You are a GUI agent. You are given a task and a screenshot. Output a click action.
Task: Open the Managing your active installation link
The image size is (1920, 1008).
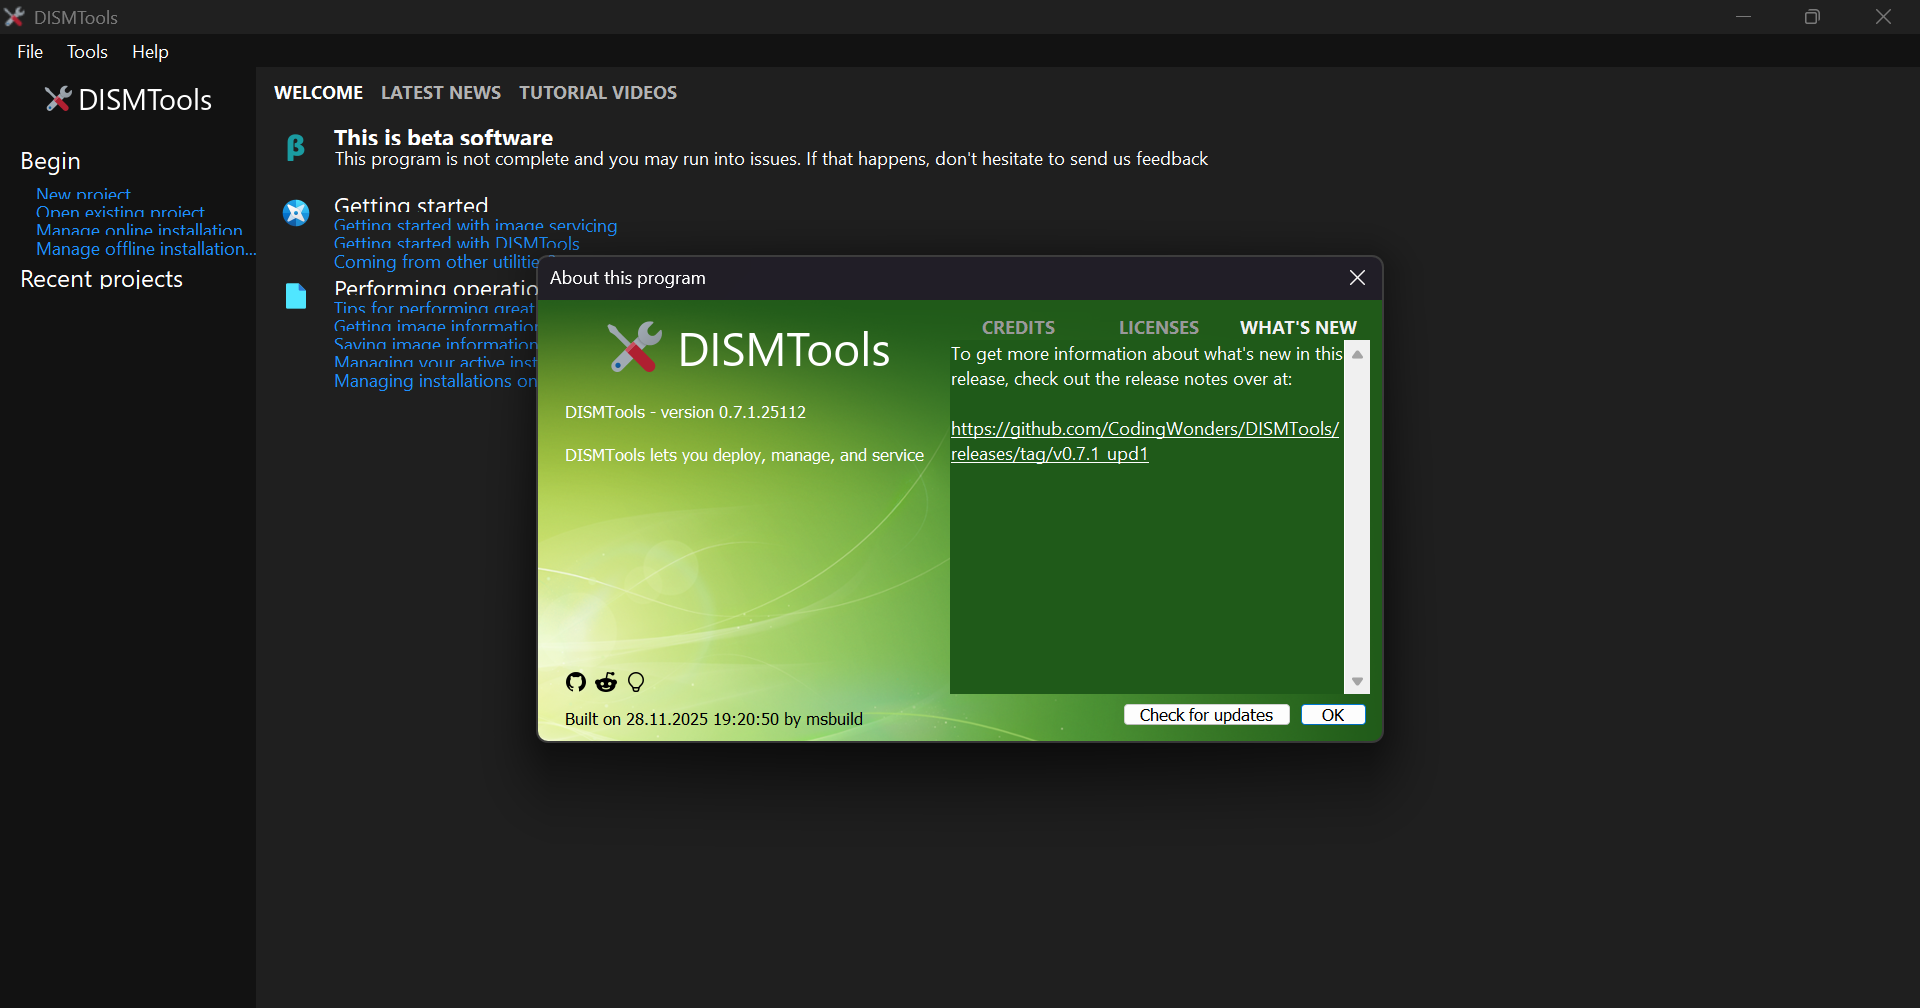coord(435,362)
